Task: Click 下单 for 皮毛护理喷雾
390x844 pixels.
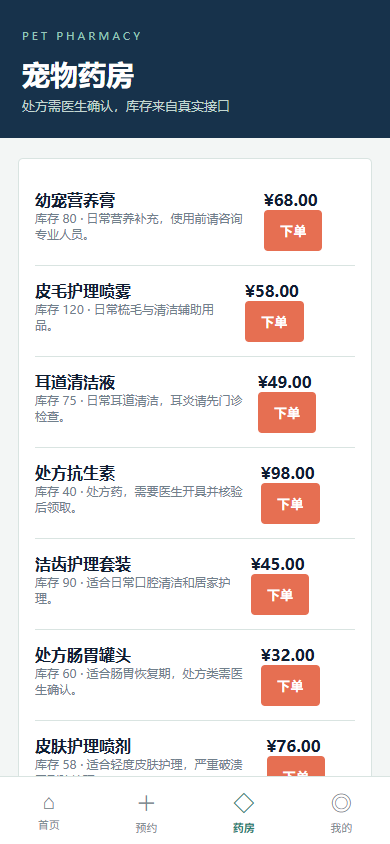Action: [x=274, y=321]
